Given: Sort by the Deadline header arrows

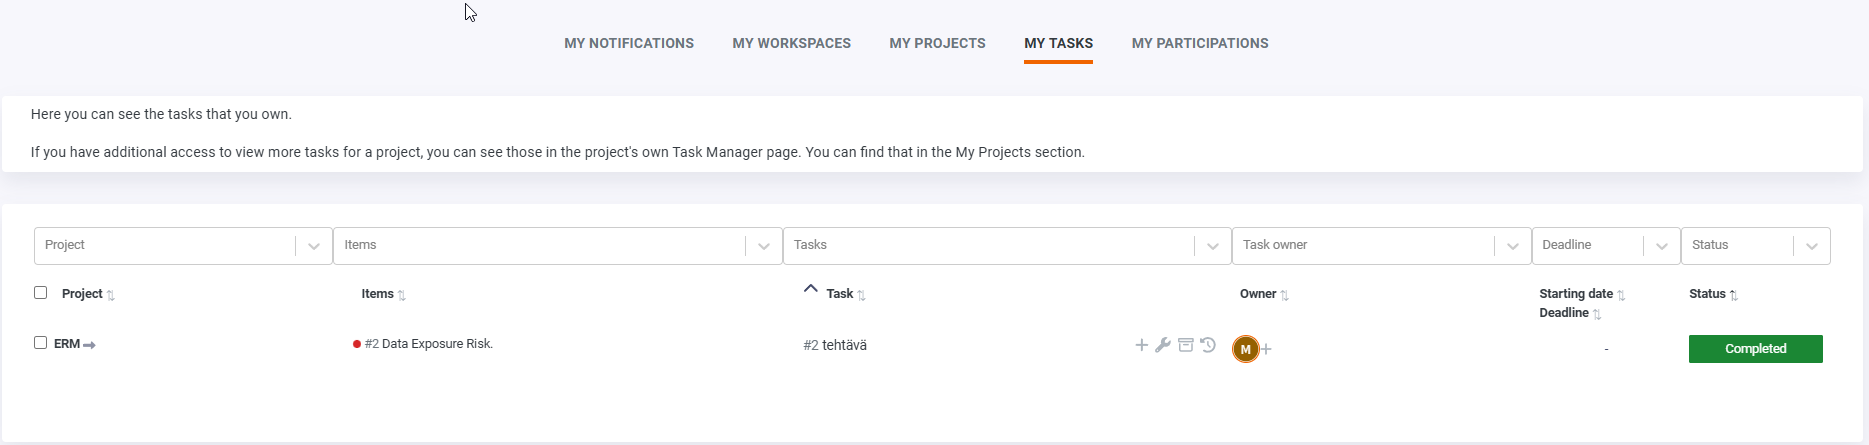Looking at the screenshot, I should [x=1597, y=314].
